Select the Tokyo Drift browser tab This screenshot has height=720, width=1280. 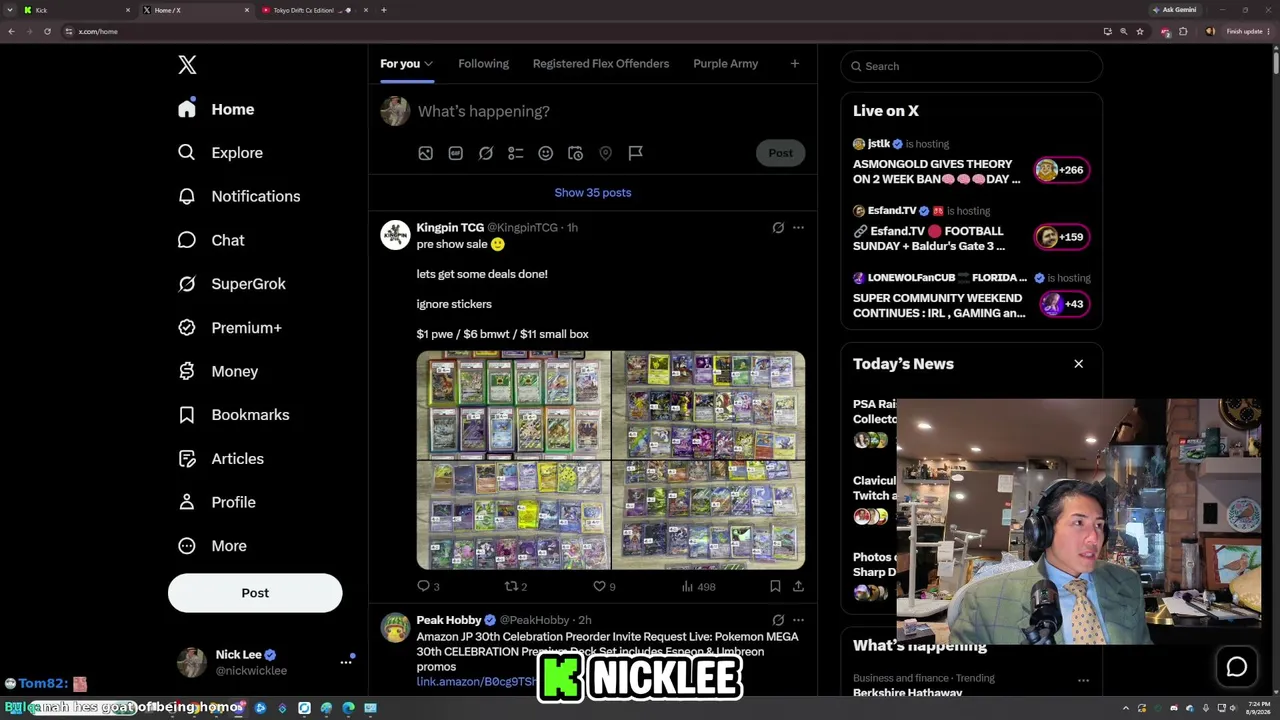click(315, 10)
